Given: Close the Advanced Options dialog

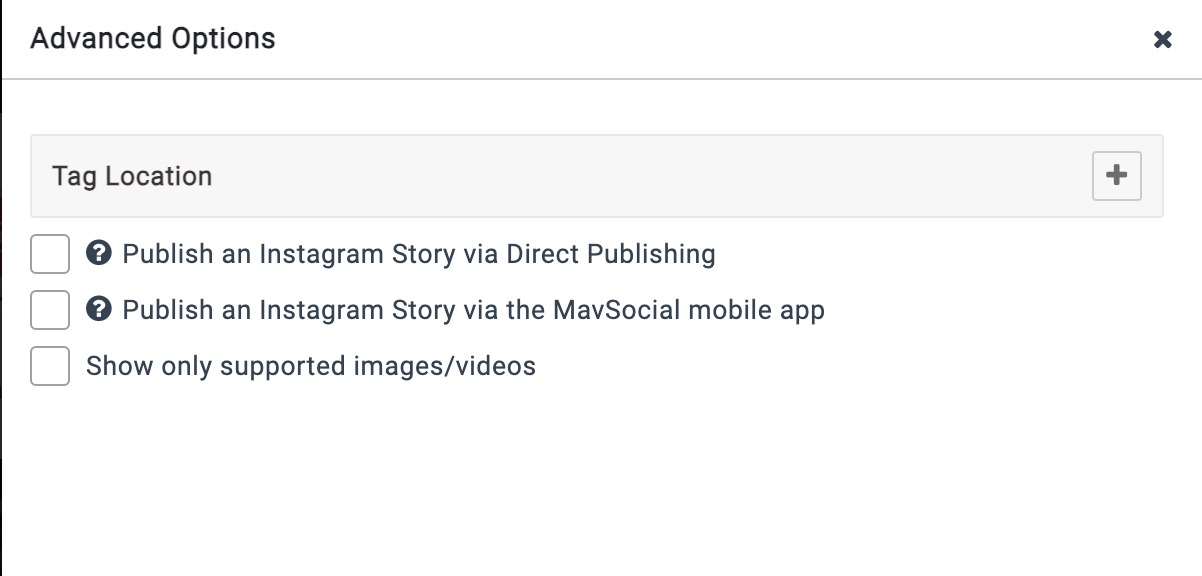Looking at the screenshot, I should click(1162, 40).
